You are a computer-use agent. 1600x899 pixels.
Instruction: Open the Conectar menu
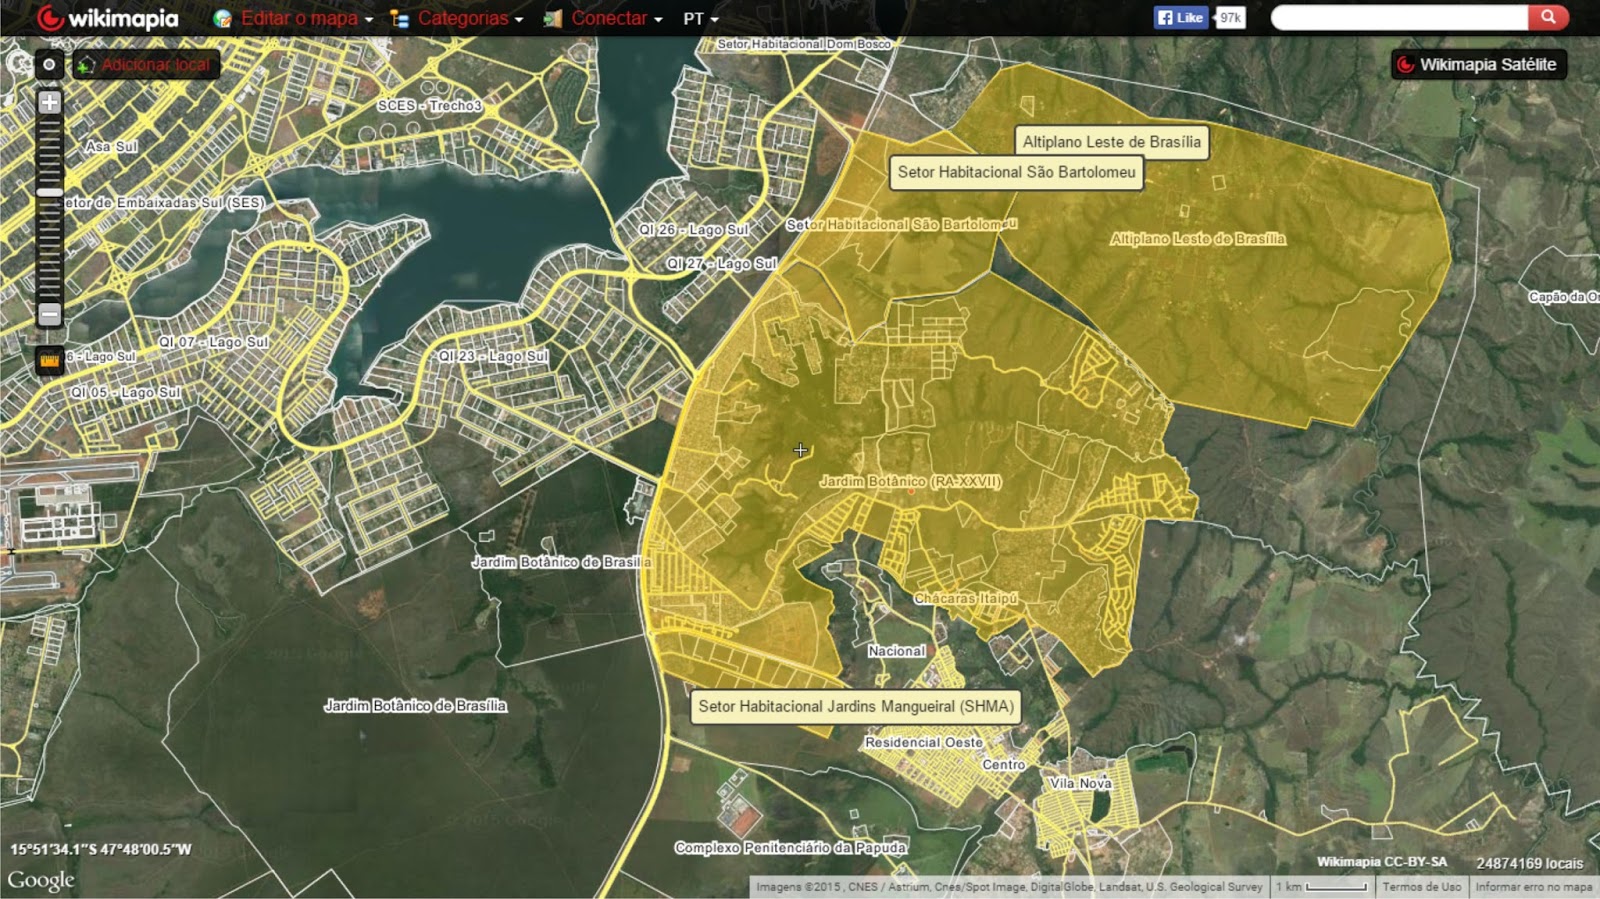(616, 18)
